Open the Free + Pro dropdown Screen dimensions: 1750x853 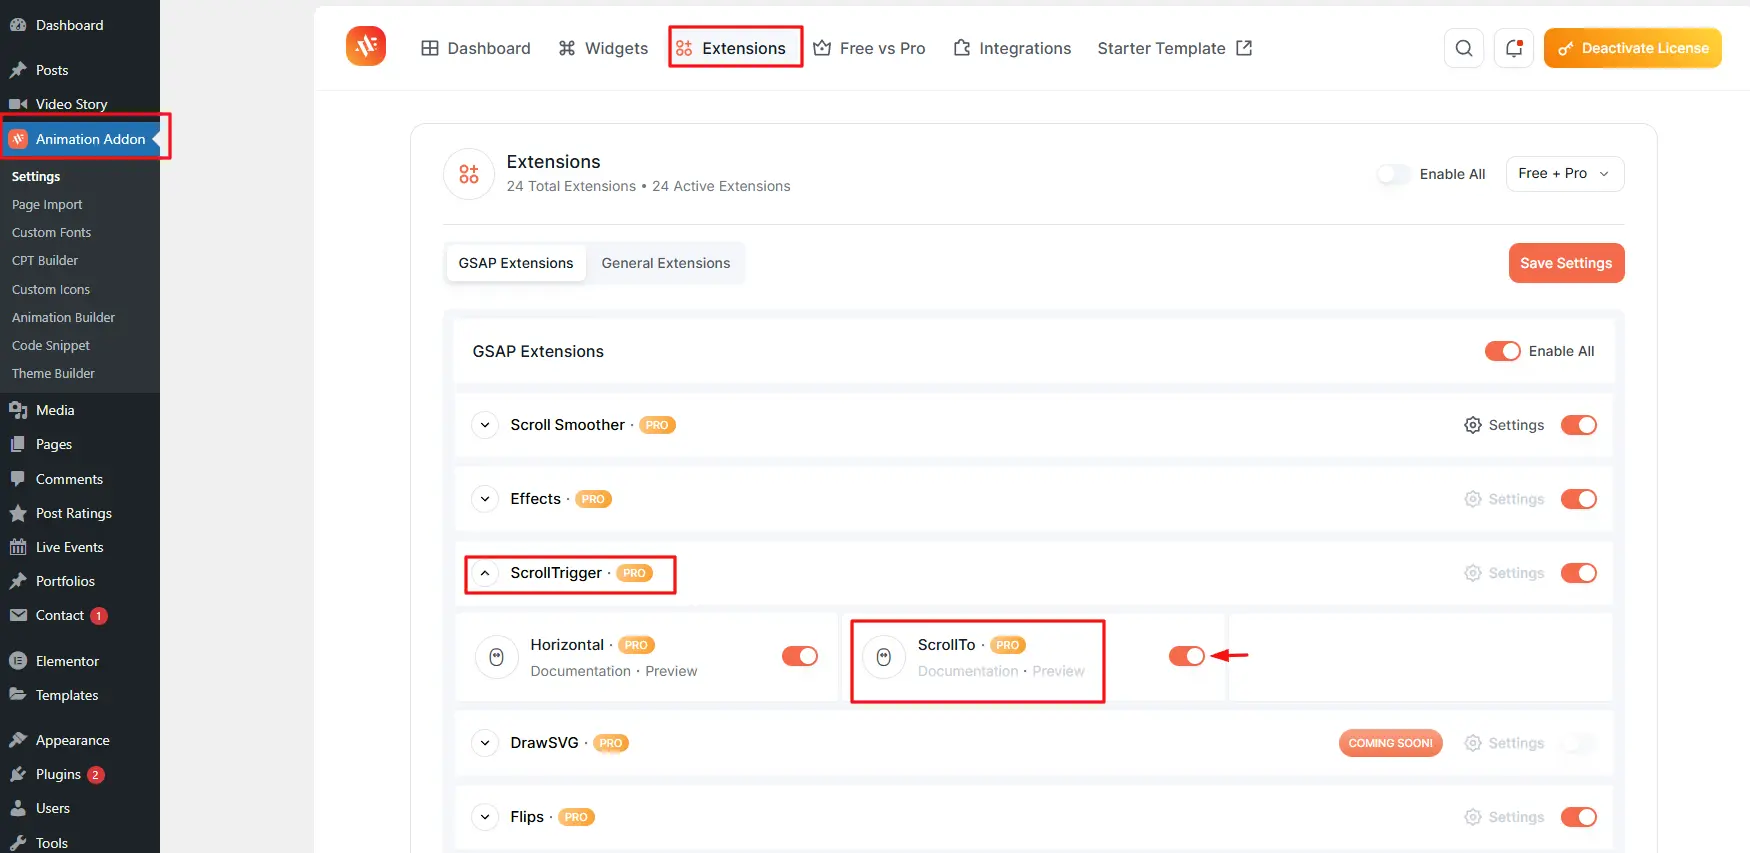1564,174
